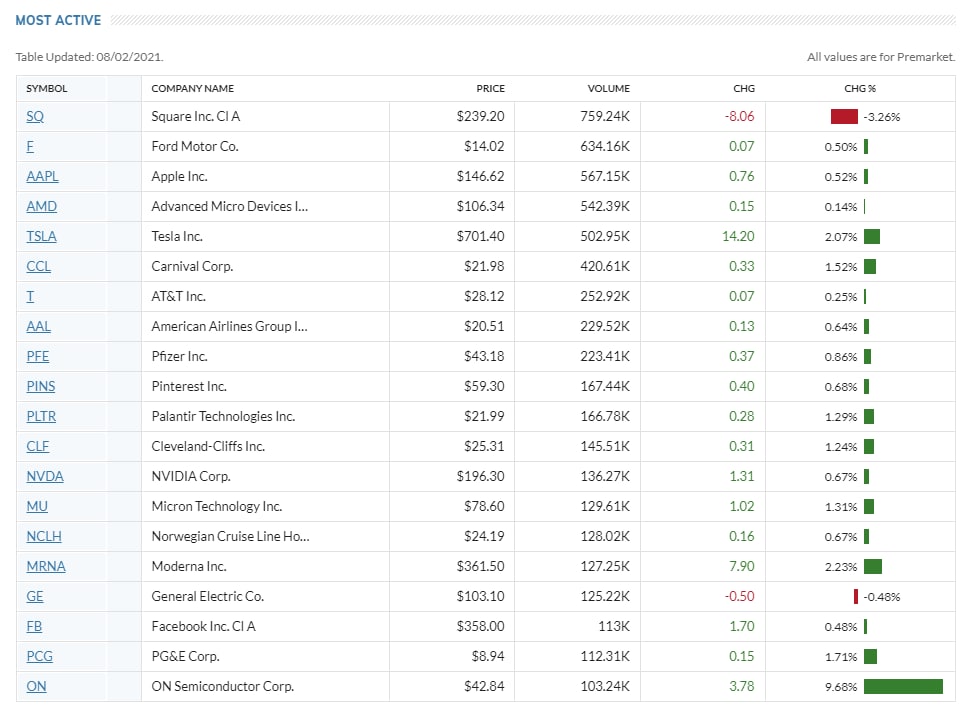The width and height of the screenshot is (968, 711).
Task: Open the NCLH ticker link
Action: coord(44,536)
